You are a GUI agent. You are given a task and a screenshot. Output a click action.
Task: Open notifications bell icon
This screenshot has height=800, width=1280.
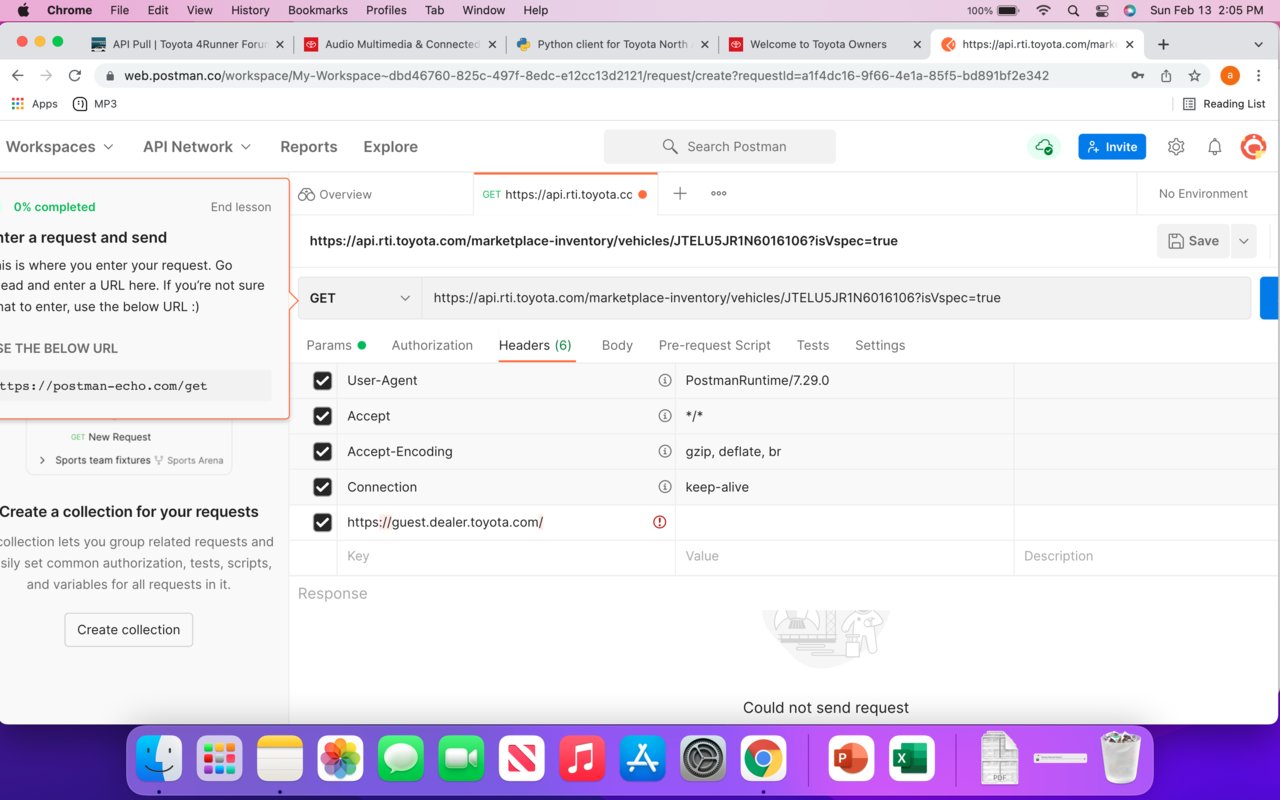pyautogui.click(x=1214, y=147)
